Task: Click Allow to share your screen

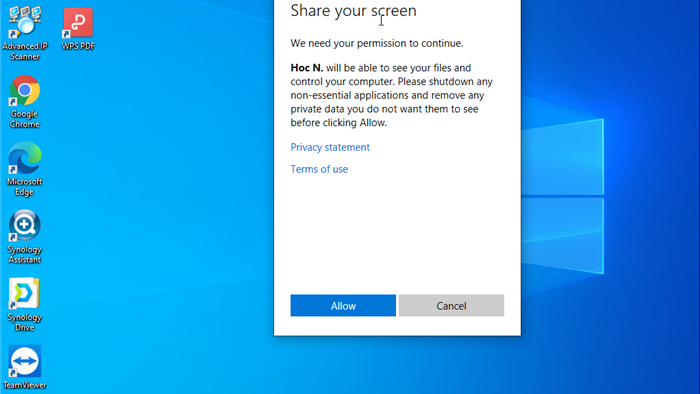Action: [343, 306]
